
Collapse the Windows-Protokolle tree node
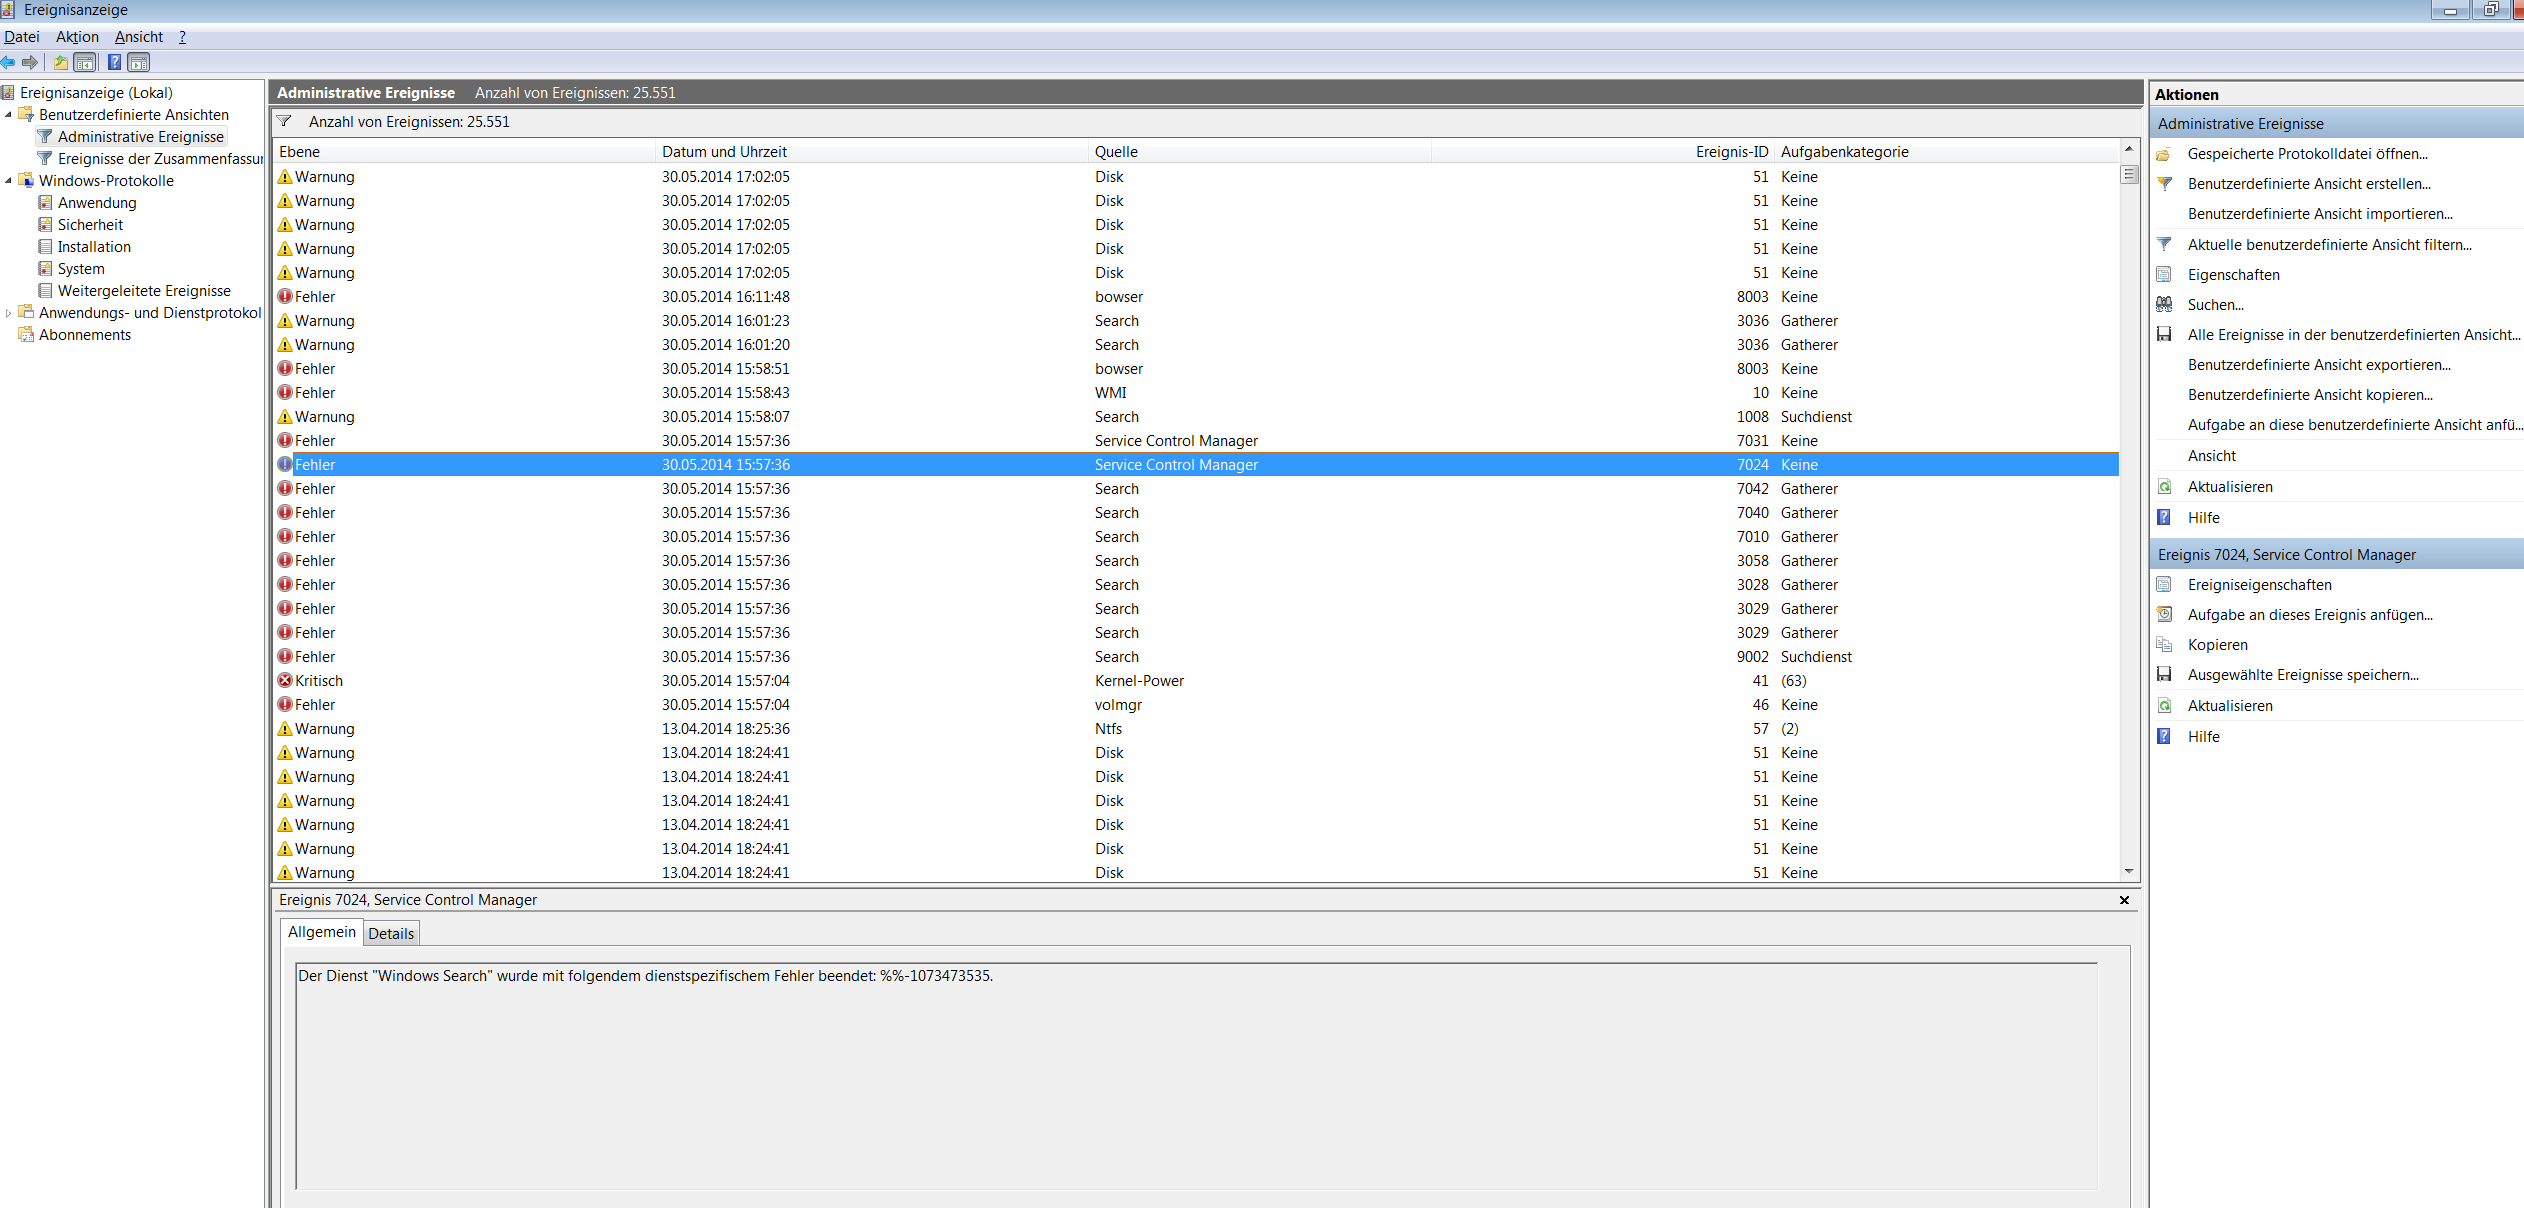coord(8,181)
